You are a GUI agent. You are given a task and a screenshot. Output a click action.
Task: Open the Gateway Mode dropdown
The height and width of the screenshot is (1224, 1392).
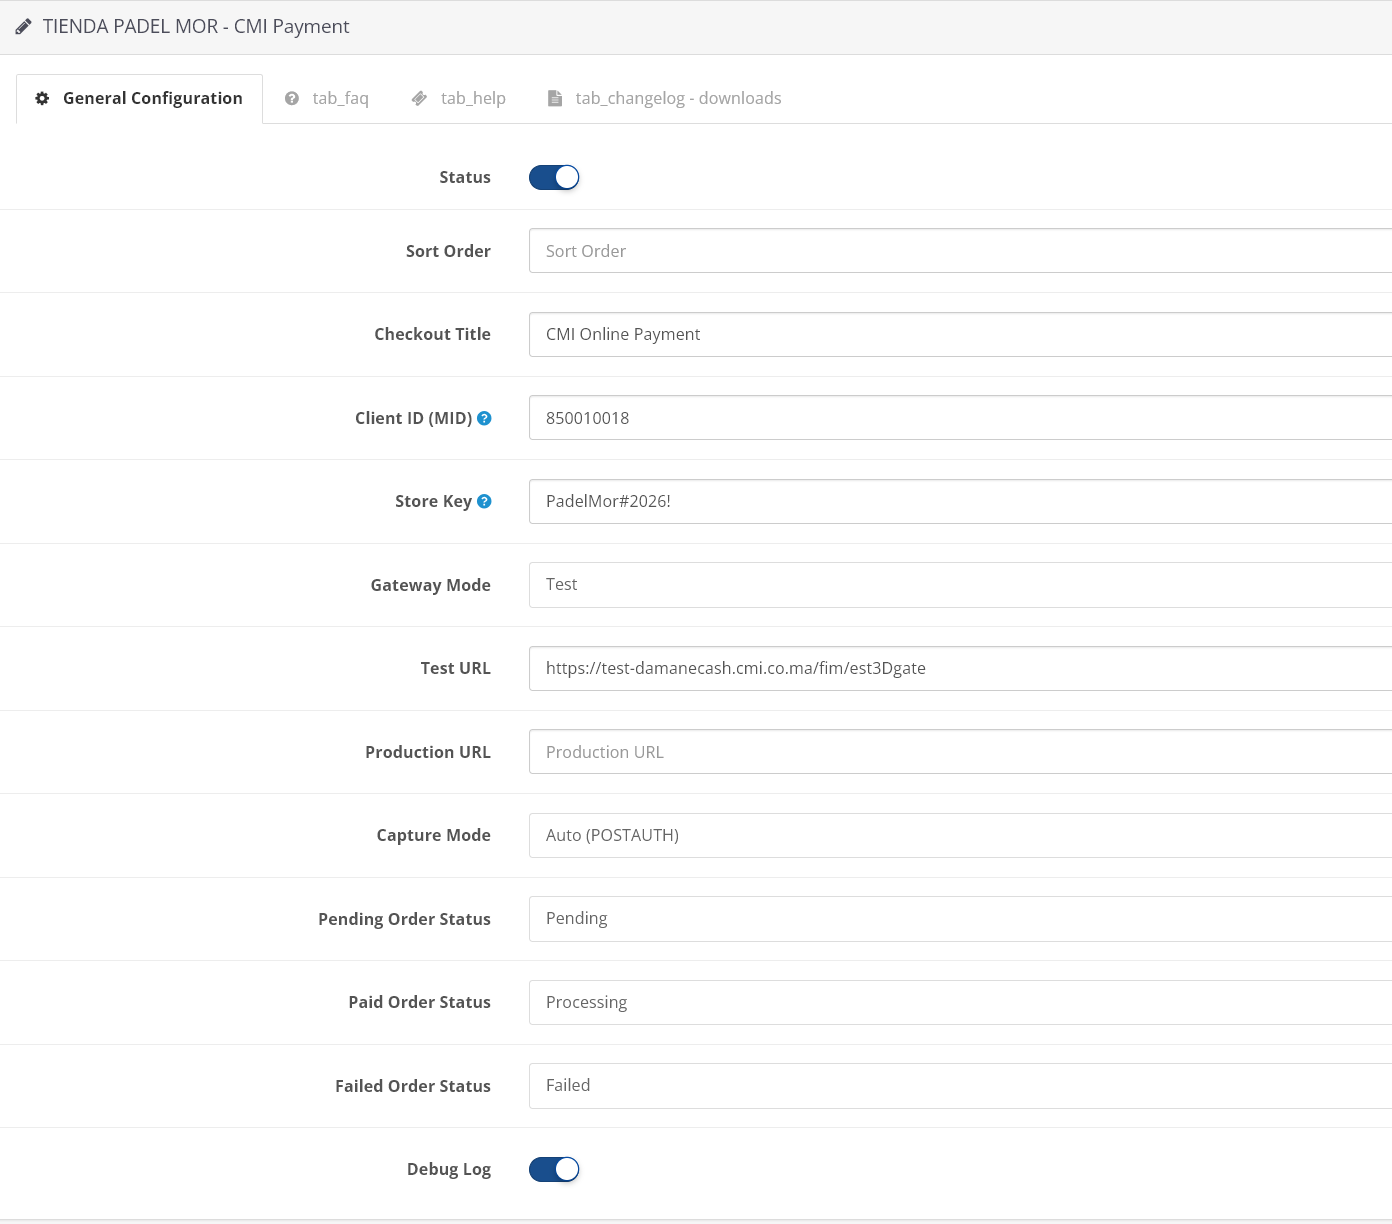tap(960, 585)
